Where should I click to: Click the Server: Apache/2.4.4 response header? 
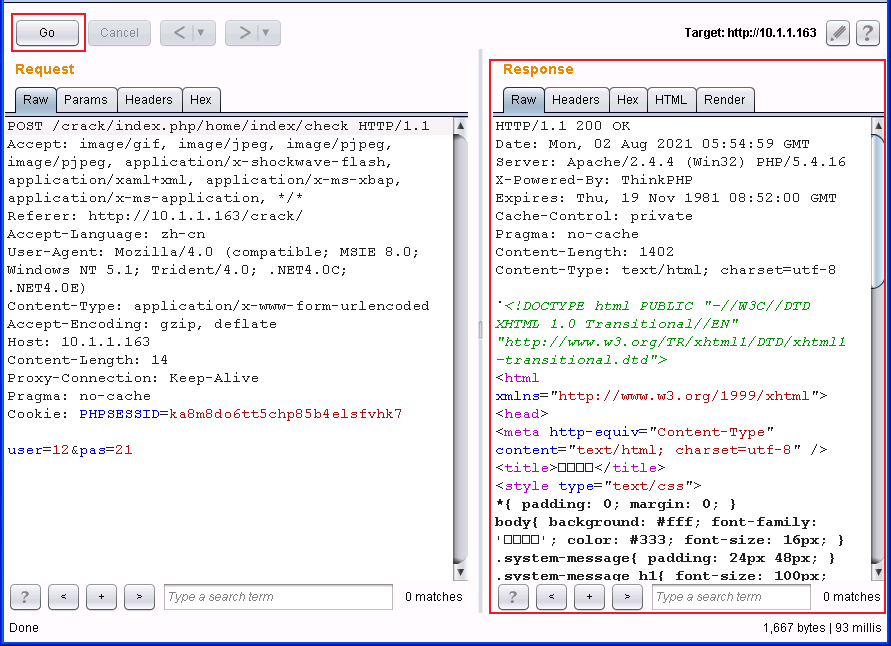[x=671, y=162]
